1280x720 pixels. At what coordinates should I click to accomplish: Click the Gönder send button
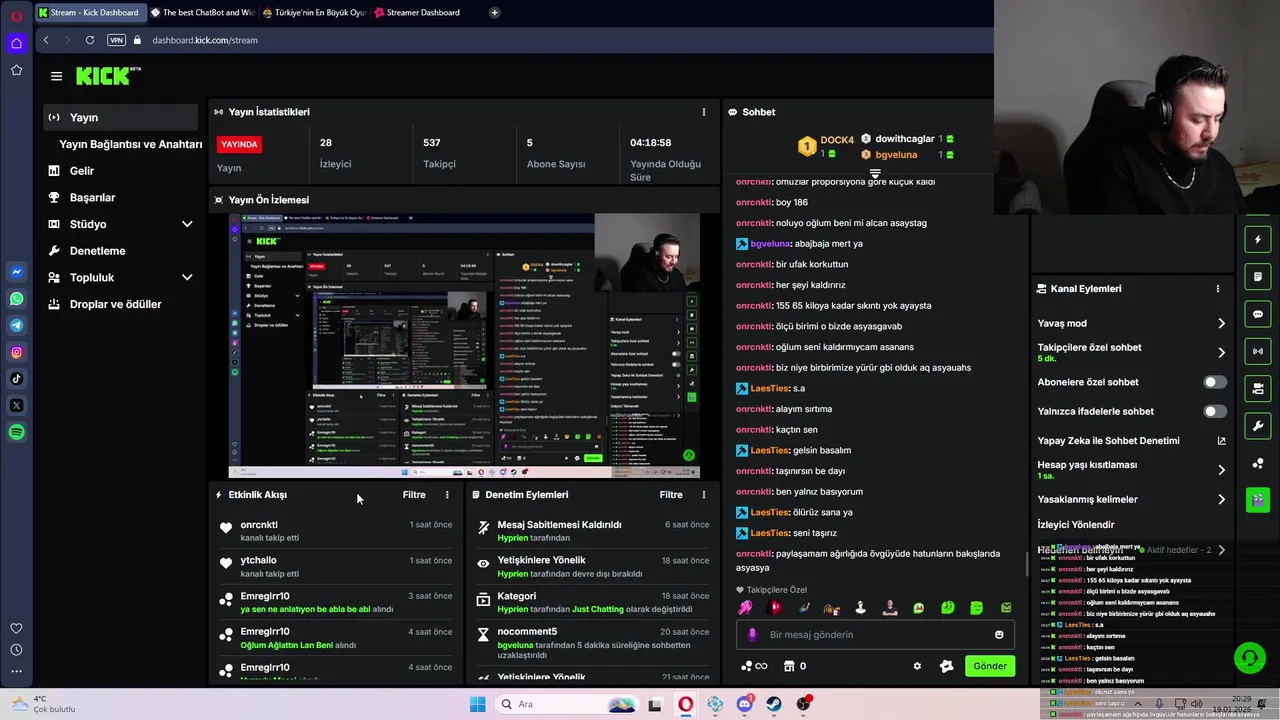990,666
